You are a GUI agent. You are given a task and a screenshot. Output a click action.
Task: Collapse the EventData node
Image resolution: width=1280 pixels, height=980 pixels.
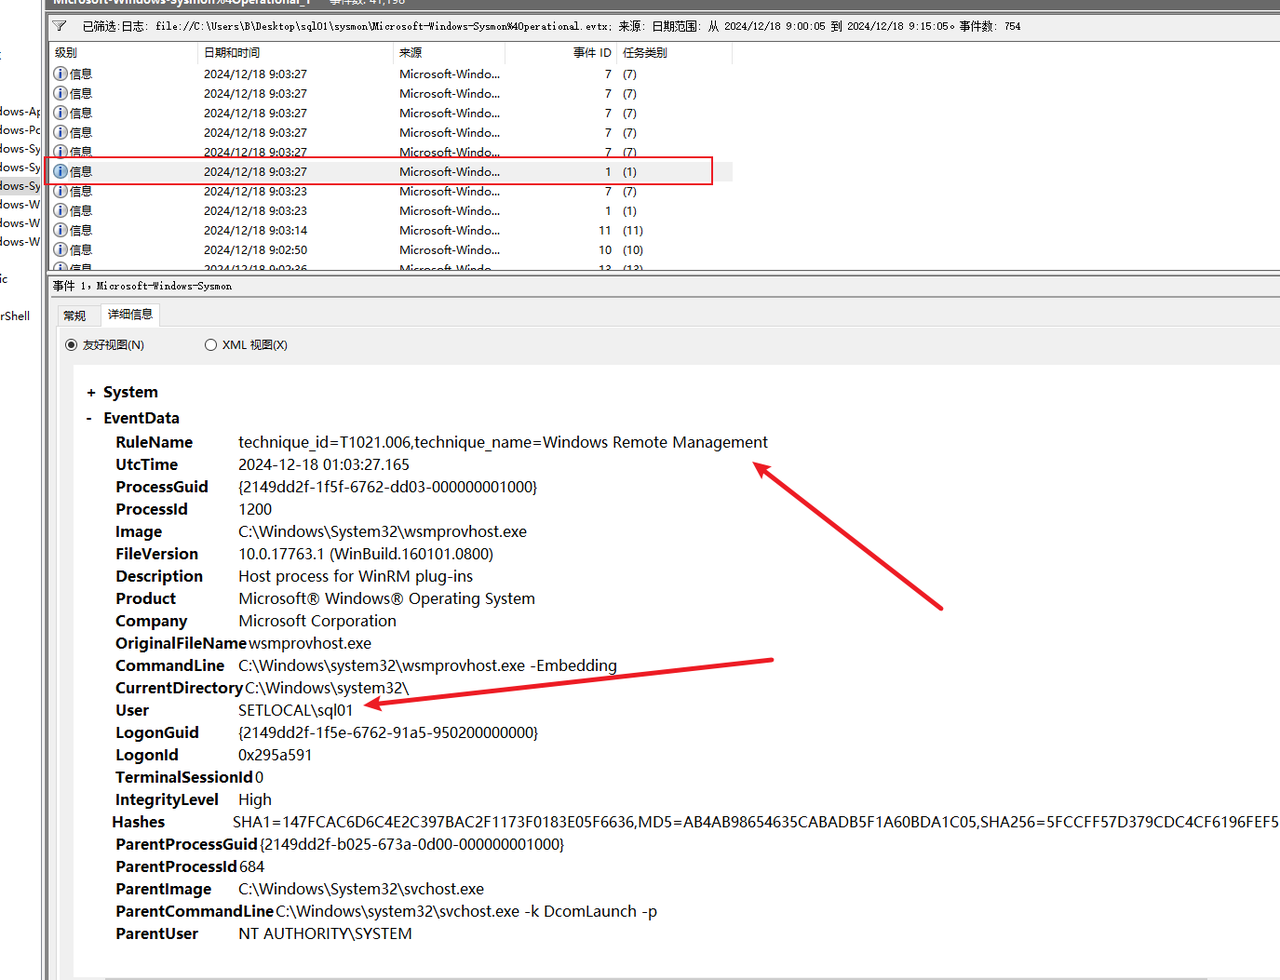point(90,419)
